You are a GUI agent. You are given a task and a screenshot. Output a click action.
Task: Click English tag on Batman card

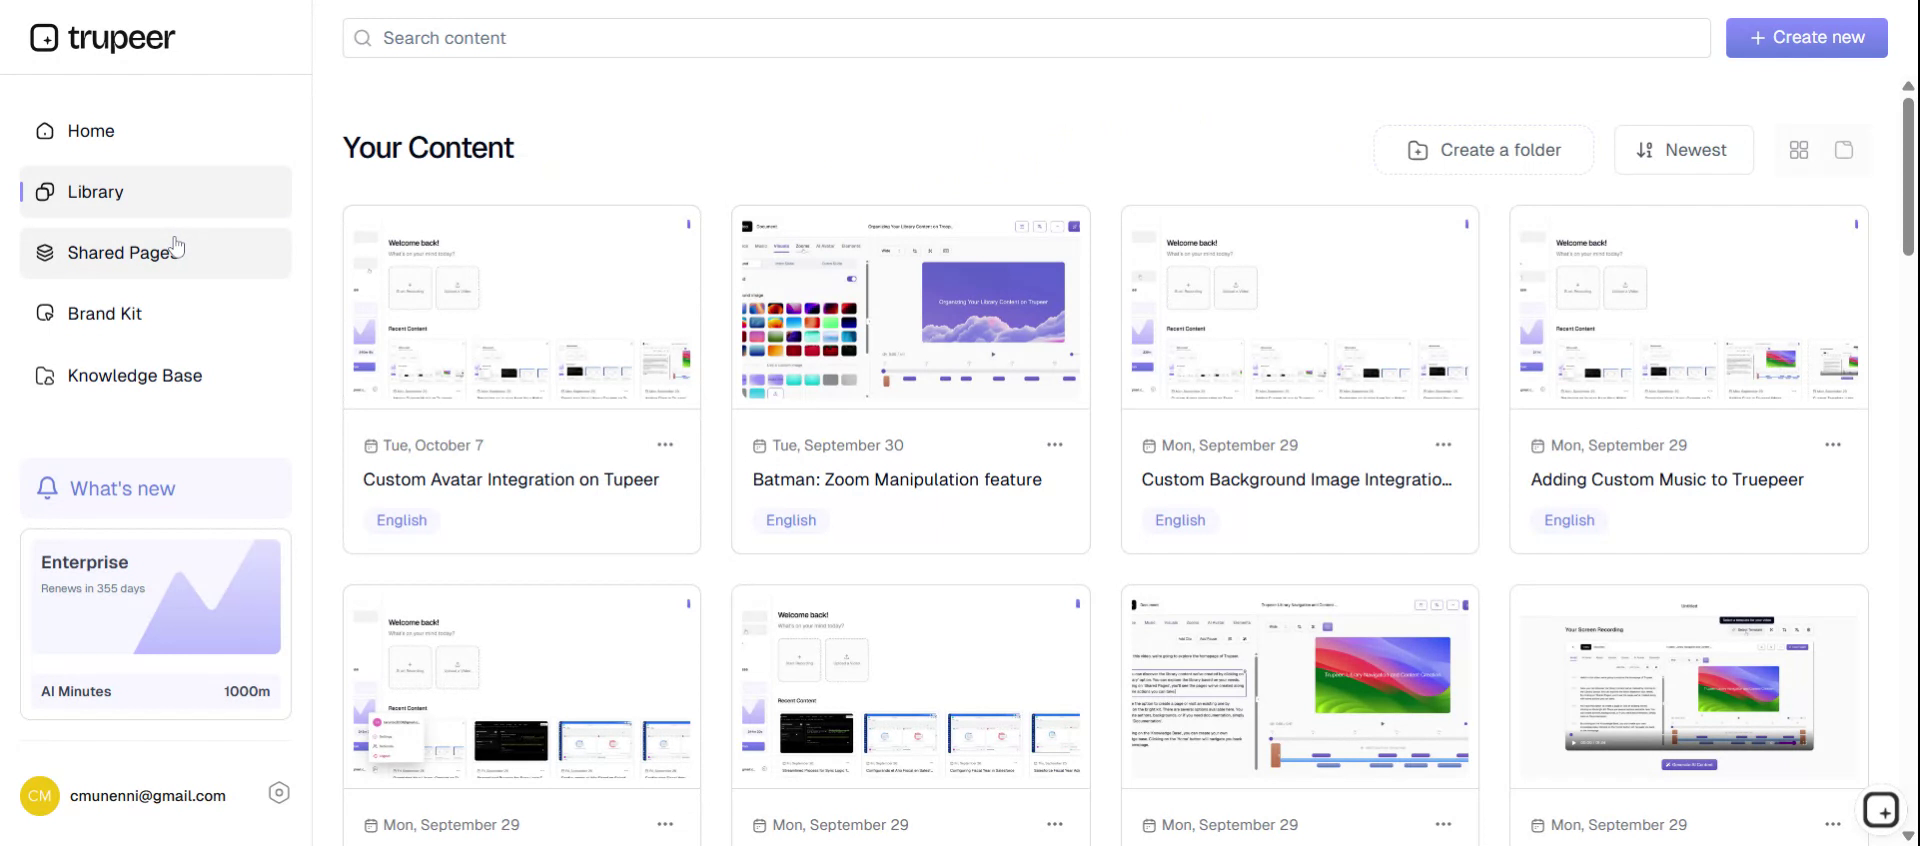(791, 520)
